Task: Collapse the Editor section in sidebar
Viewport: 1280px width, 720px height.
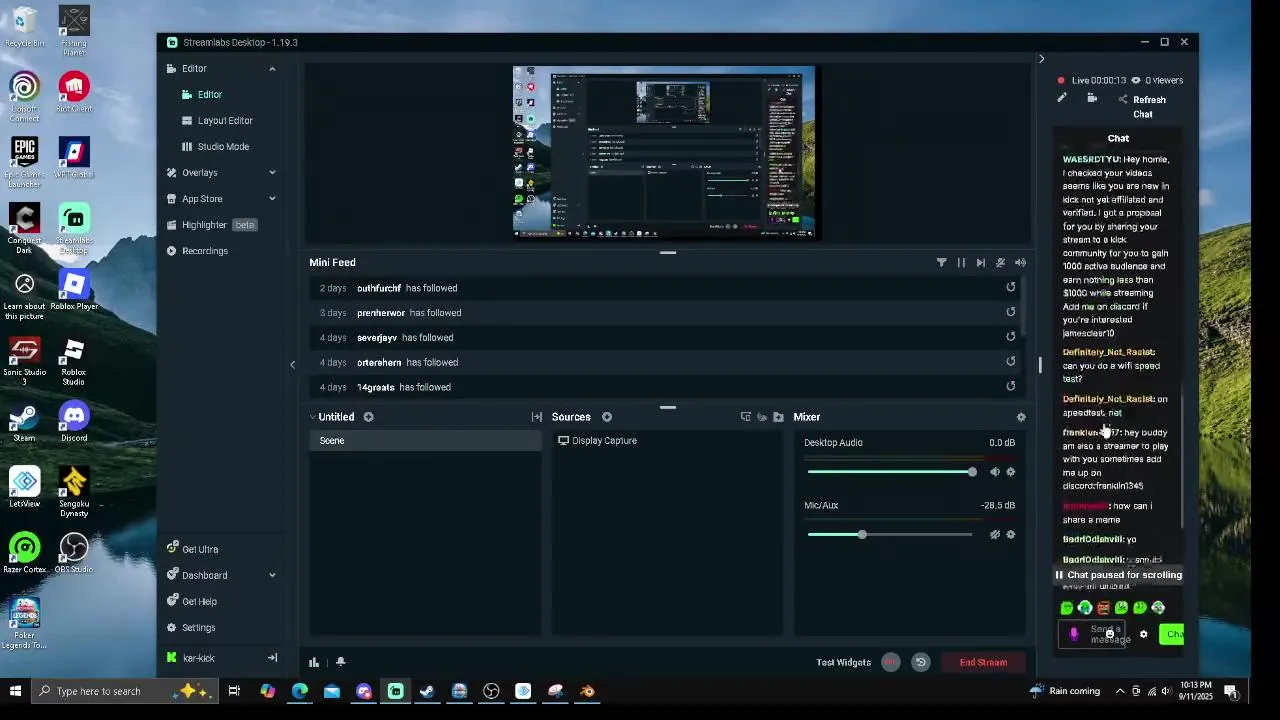Action: (272, 69)
